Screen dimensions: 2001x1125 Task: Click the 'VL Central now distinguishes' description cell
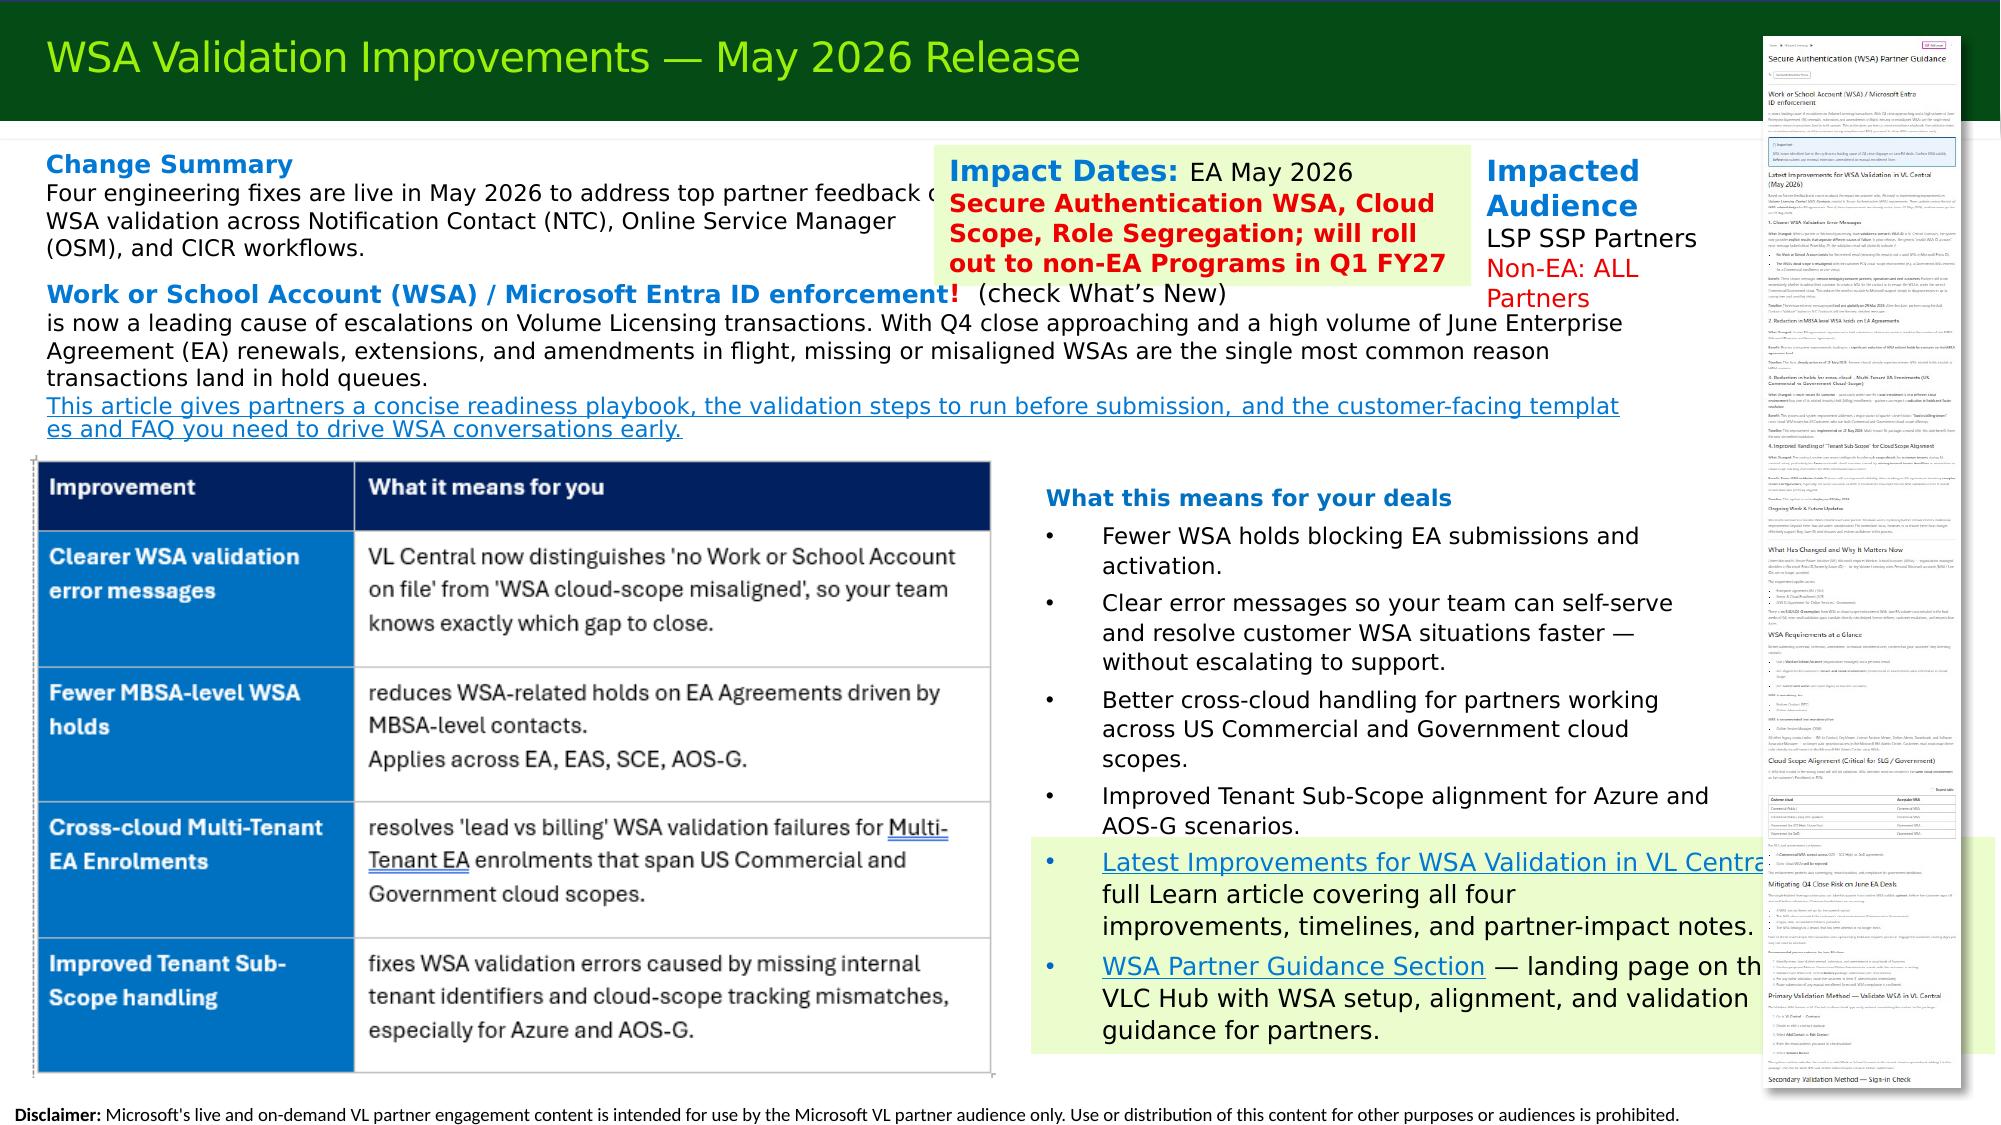click(672, 598)
